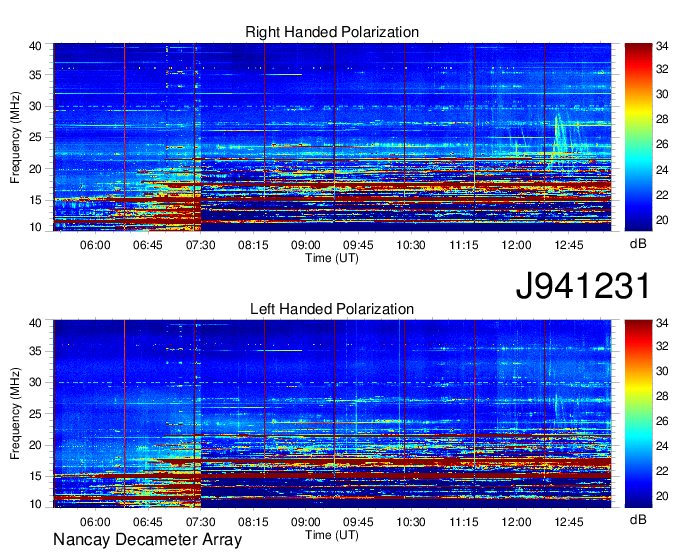Viewport: 680px width, 552px height.
Task: Click 'Time (UT)' label under Left Handed plot
Action: pyautogui.click(x=332, y=535)
